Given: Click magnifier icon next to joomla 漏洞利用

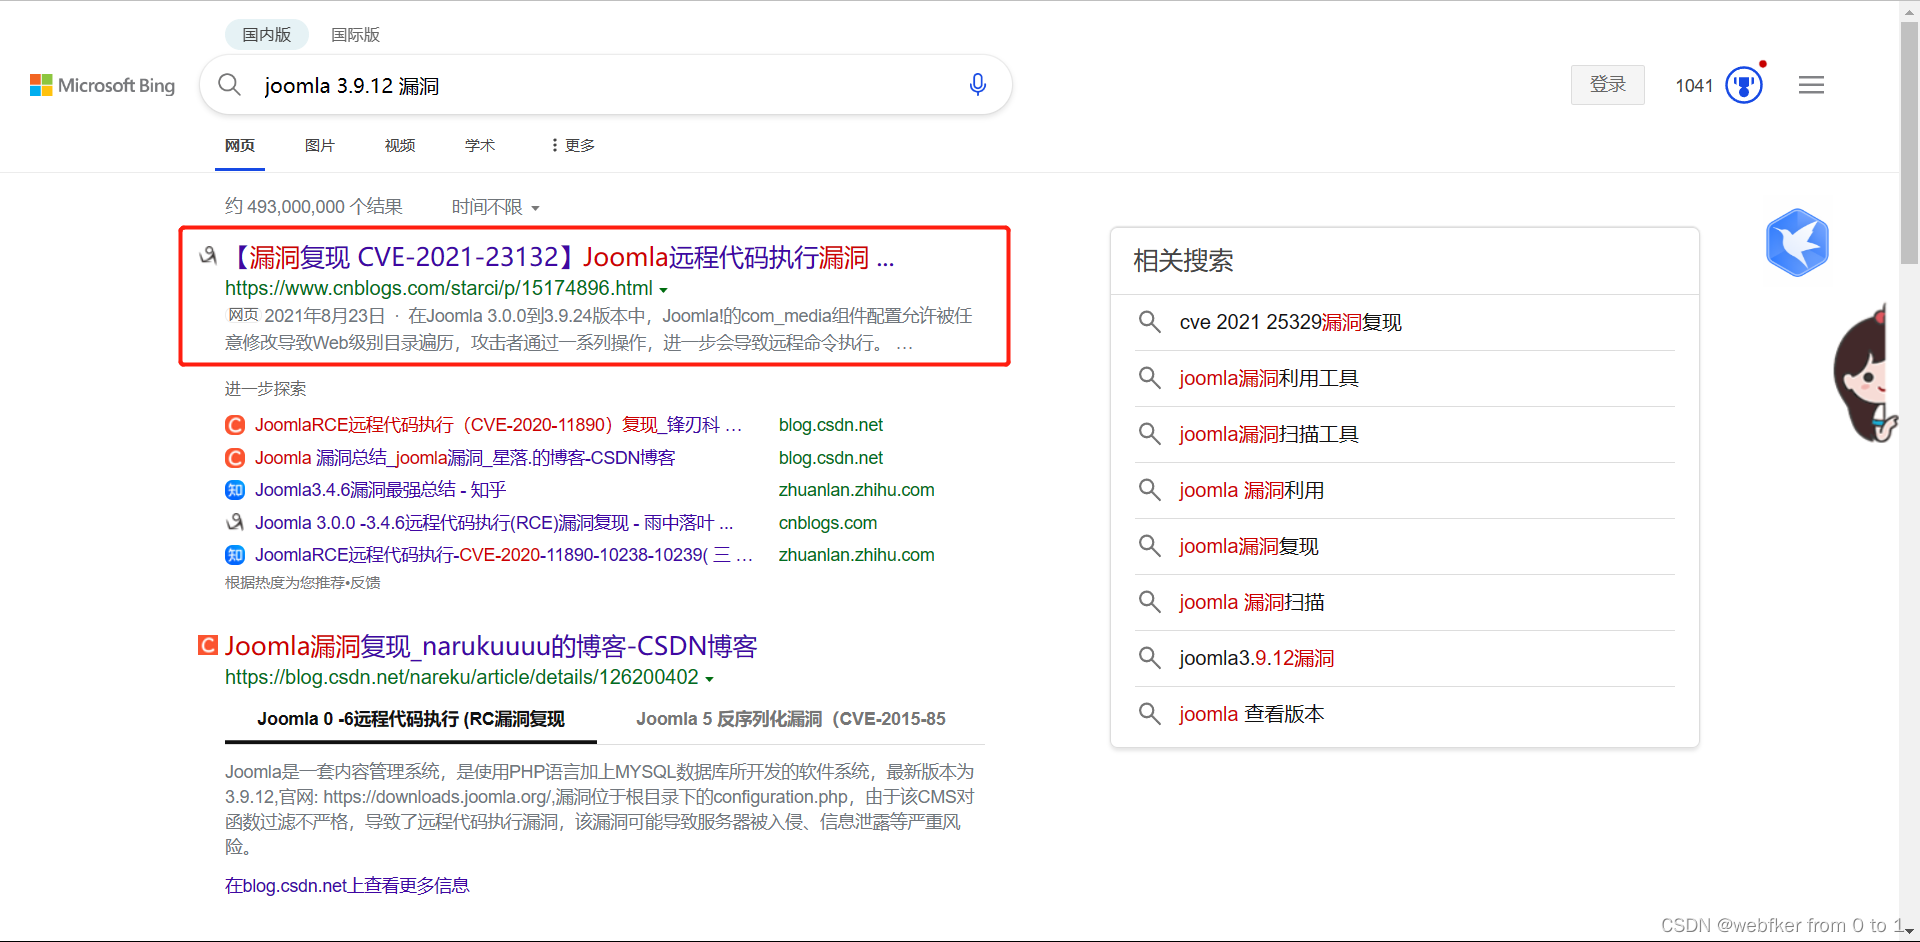Looking at the screenshot, I should tap(1150, 490).
